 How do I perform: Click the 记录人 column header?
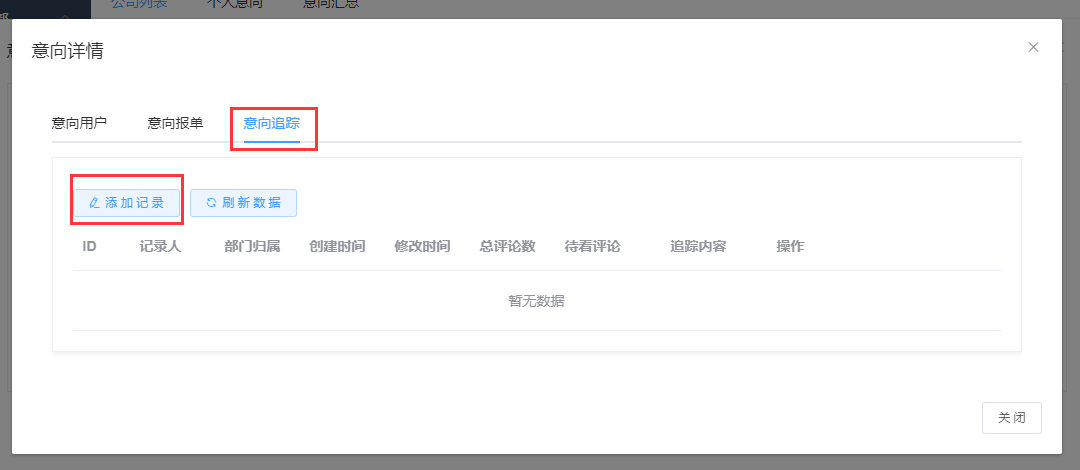click(x=160, y=246)
